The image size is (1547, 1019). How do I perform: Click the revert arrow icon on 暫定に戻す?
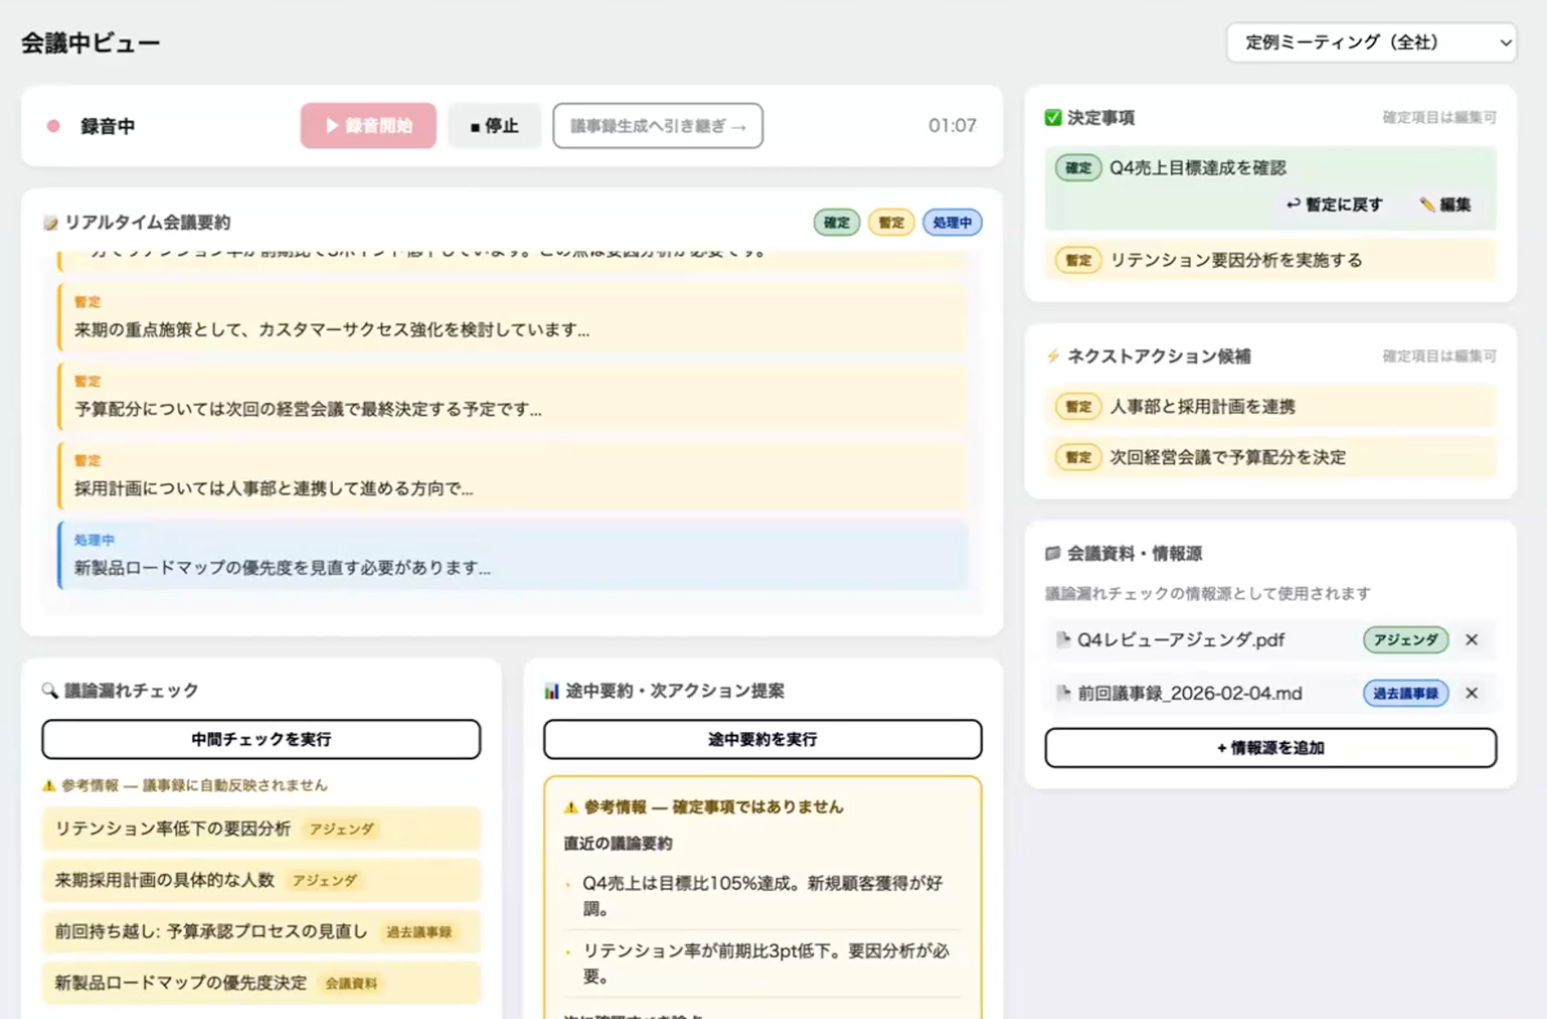point(1292,205)
